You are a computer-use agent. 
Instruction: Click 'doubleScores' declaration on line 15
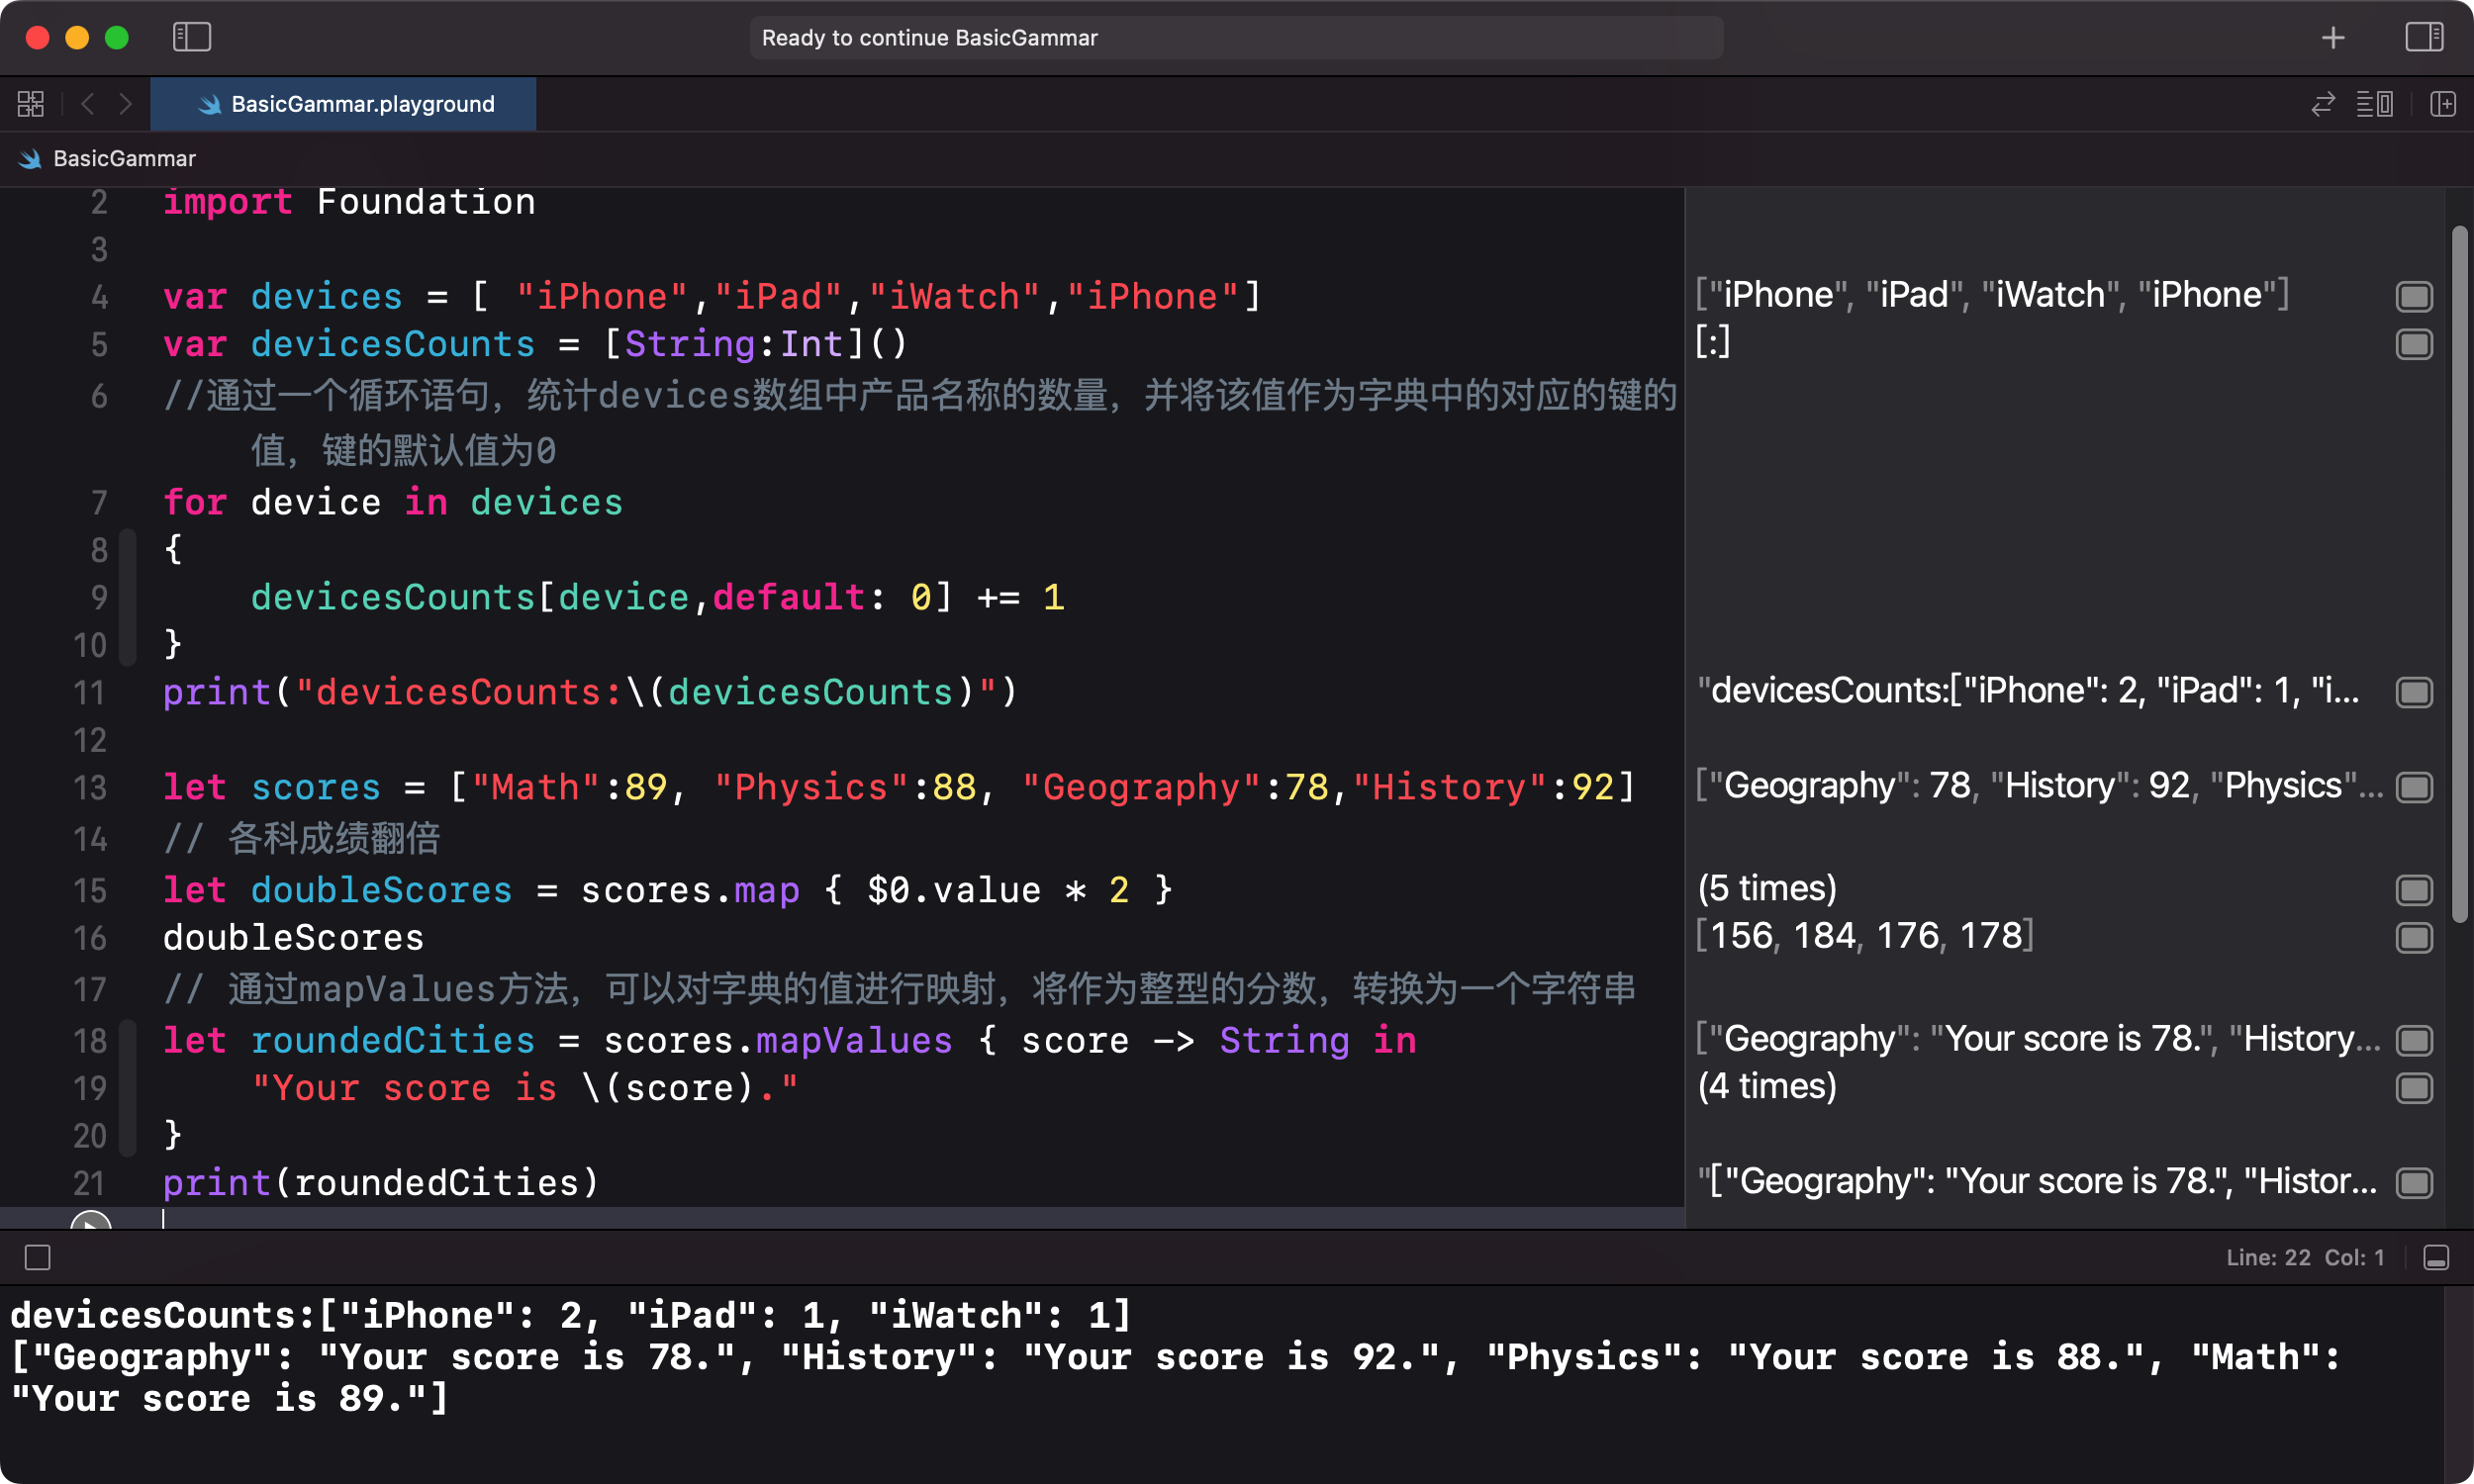381,890
